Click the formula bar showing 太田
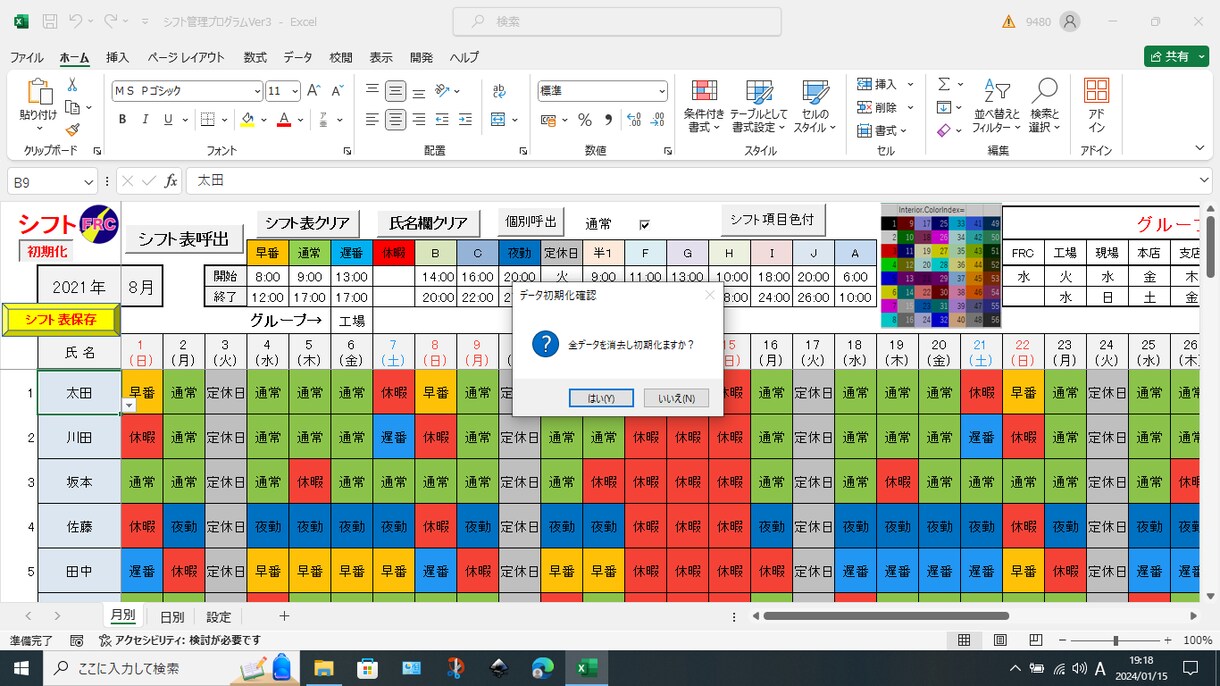The height and width of the screenshot is (686, 1220). (698, 181)
